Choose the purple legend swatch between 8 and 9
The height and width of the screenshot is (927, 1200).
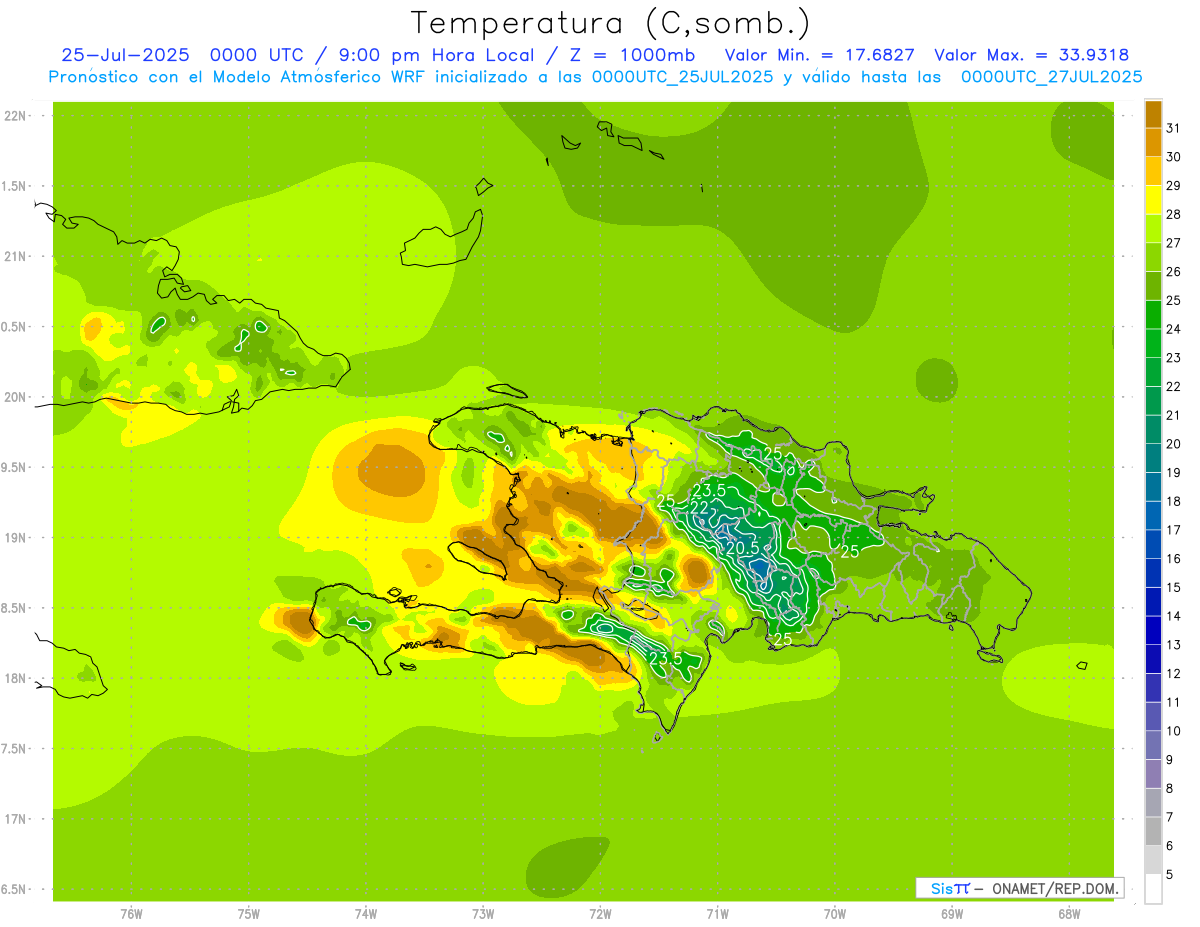click(x=1153, y=774)
